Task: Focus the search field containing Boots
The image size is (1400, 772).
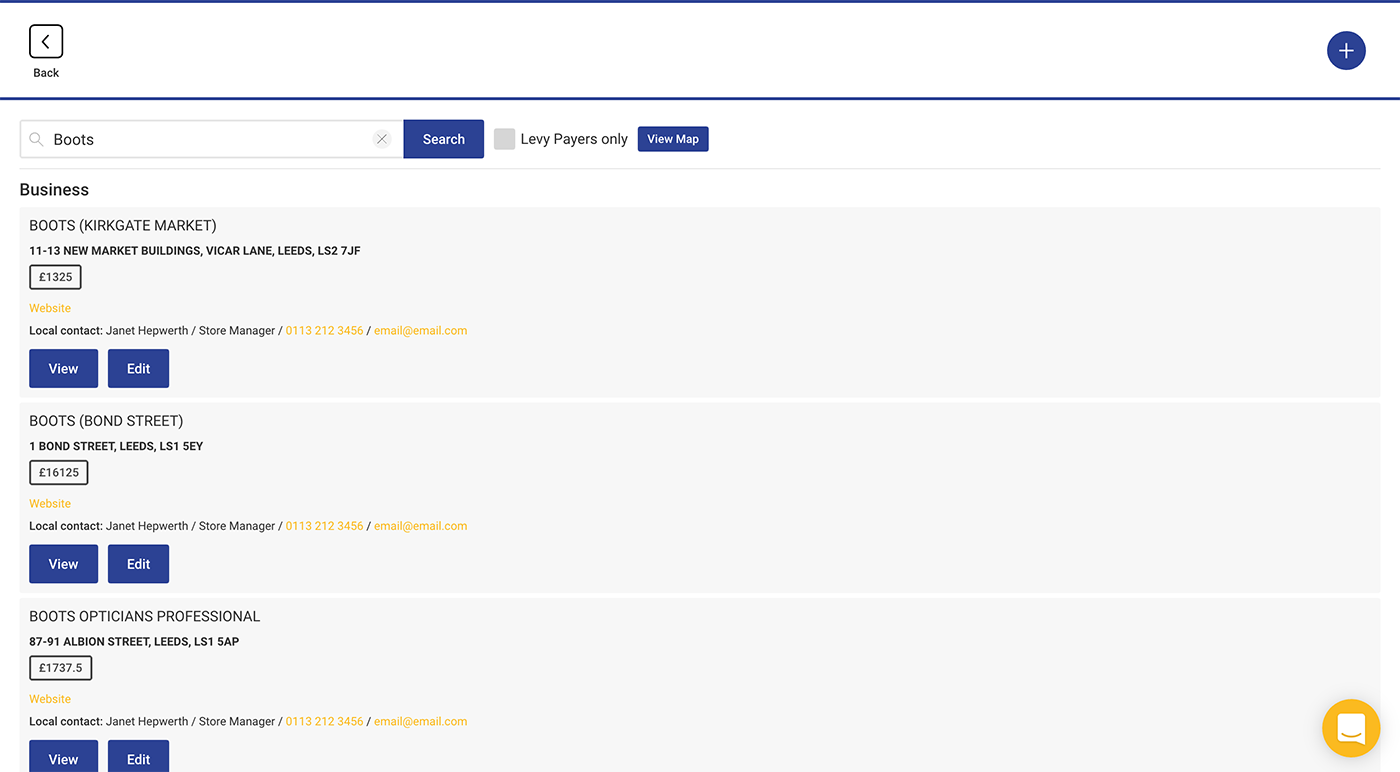Action: pos(212,139)
